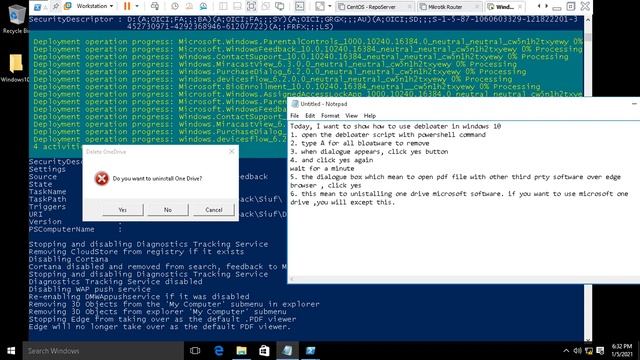Close the Delete OneDrive dialog
The width and height of the screenshot is (640, 360).
[232, 151]
